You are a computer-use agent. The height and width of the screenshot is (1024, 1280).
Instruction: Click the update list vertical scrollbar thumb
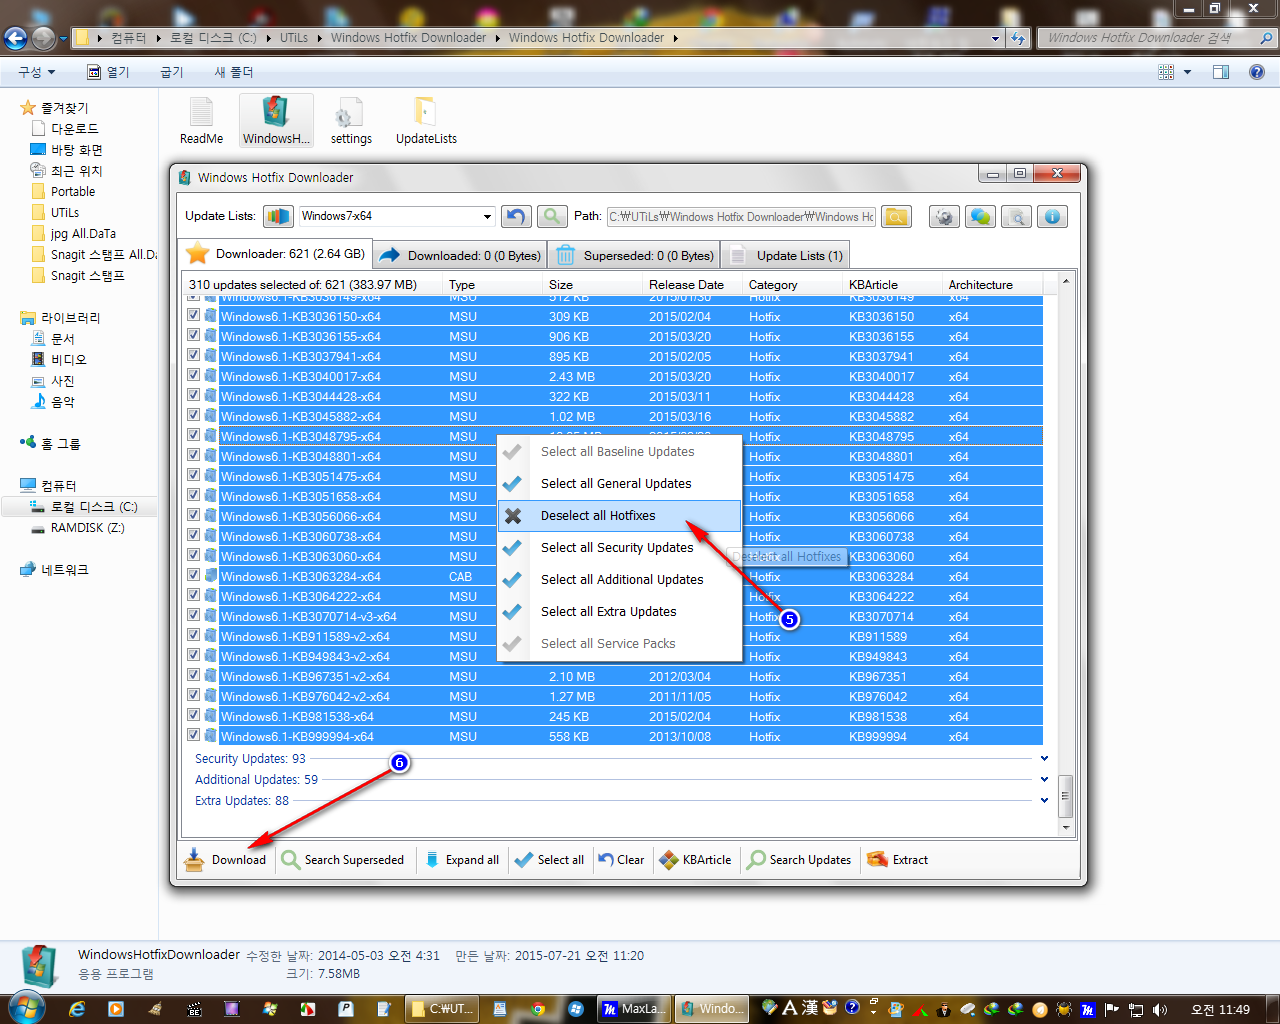coord(1065,797)
